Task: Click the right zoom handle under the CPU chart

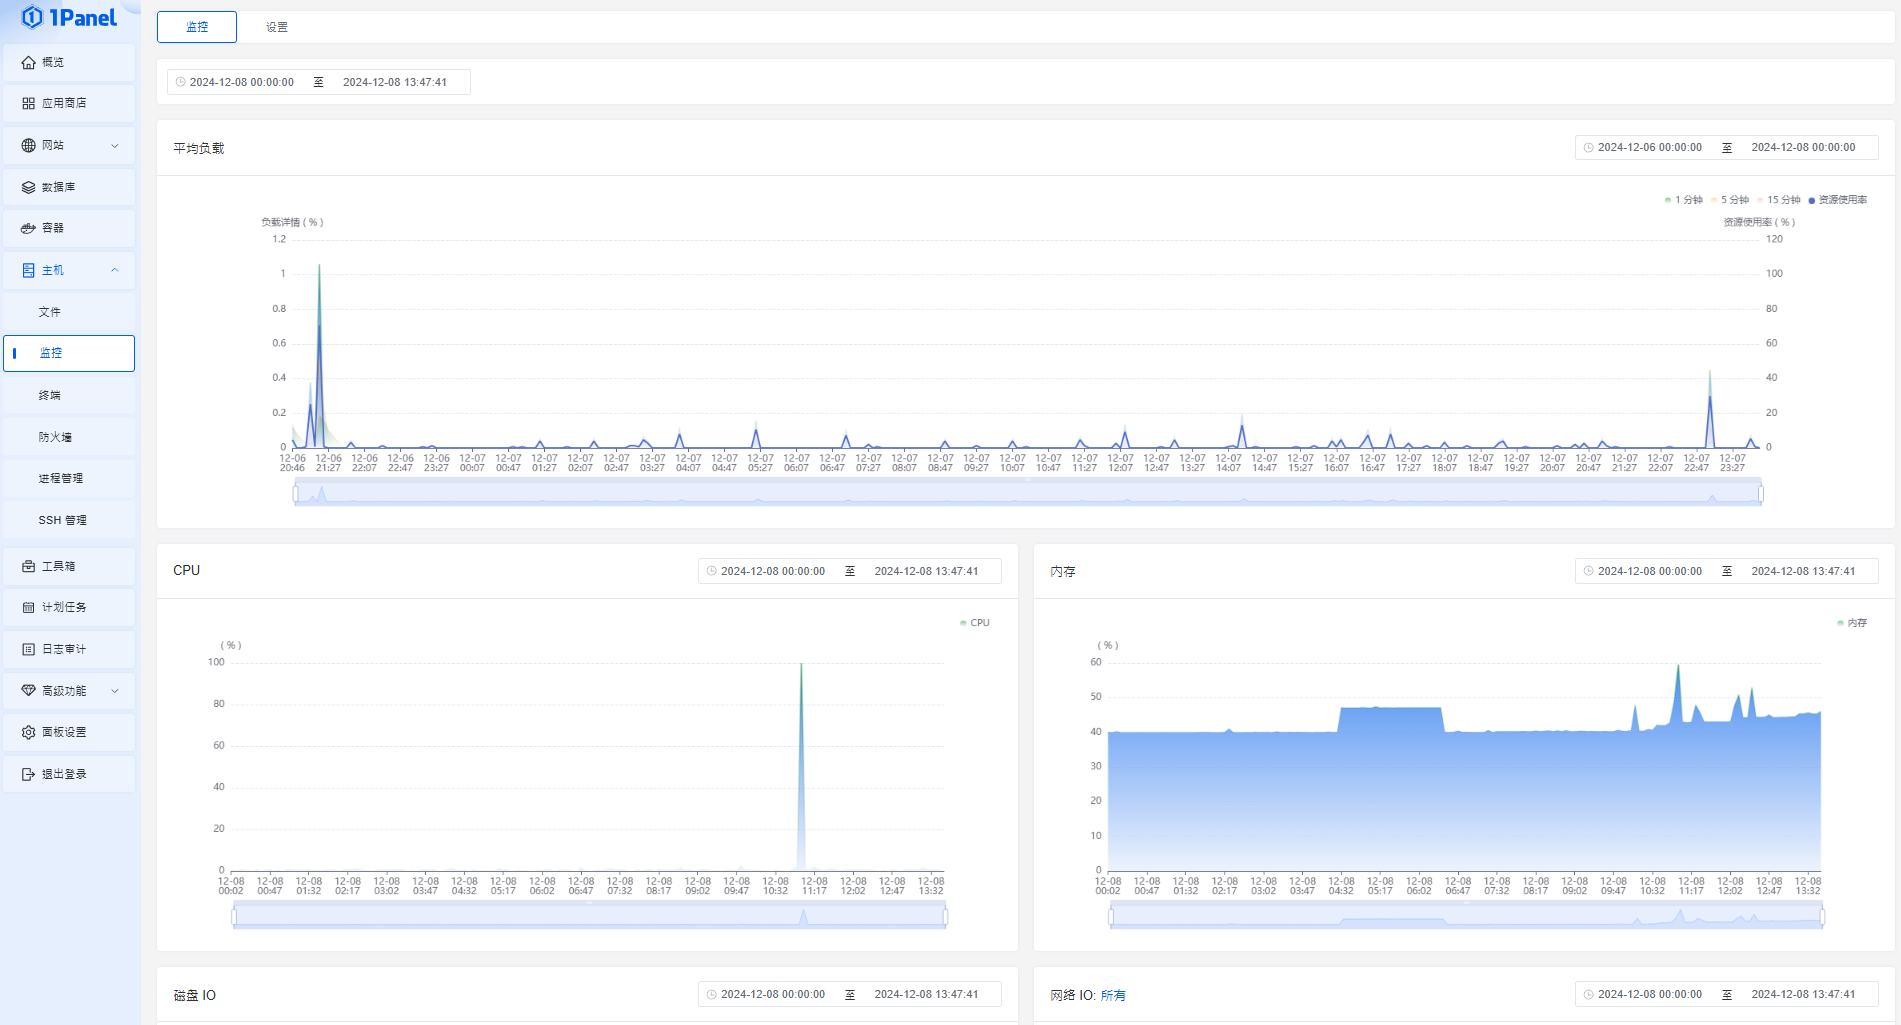Action: (945, 916)
